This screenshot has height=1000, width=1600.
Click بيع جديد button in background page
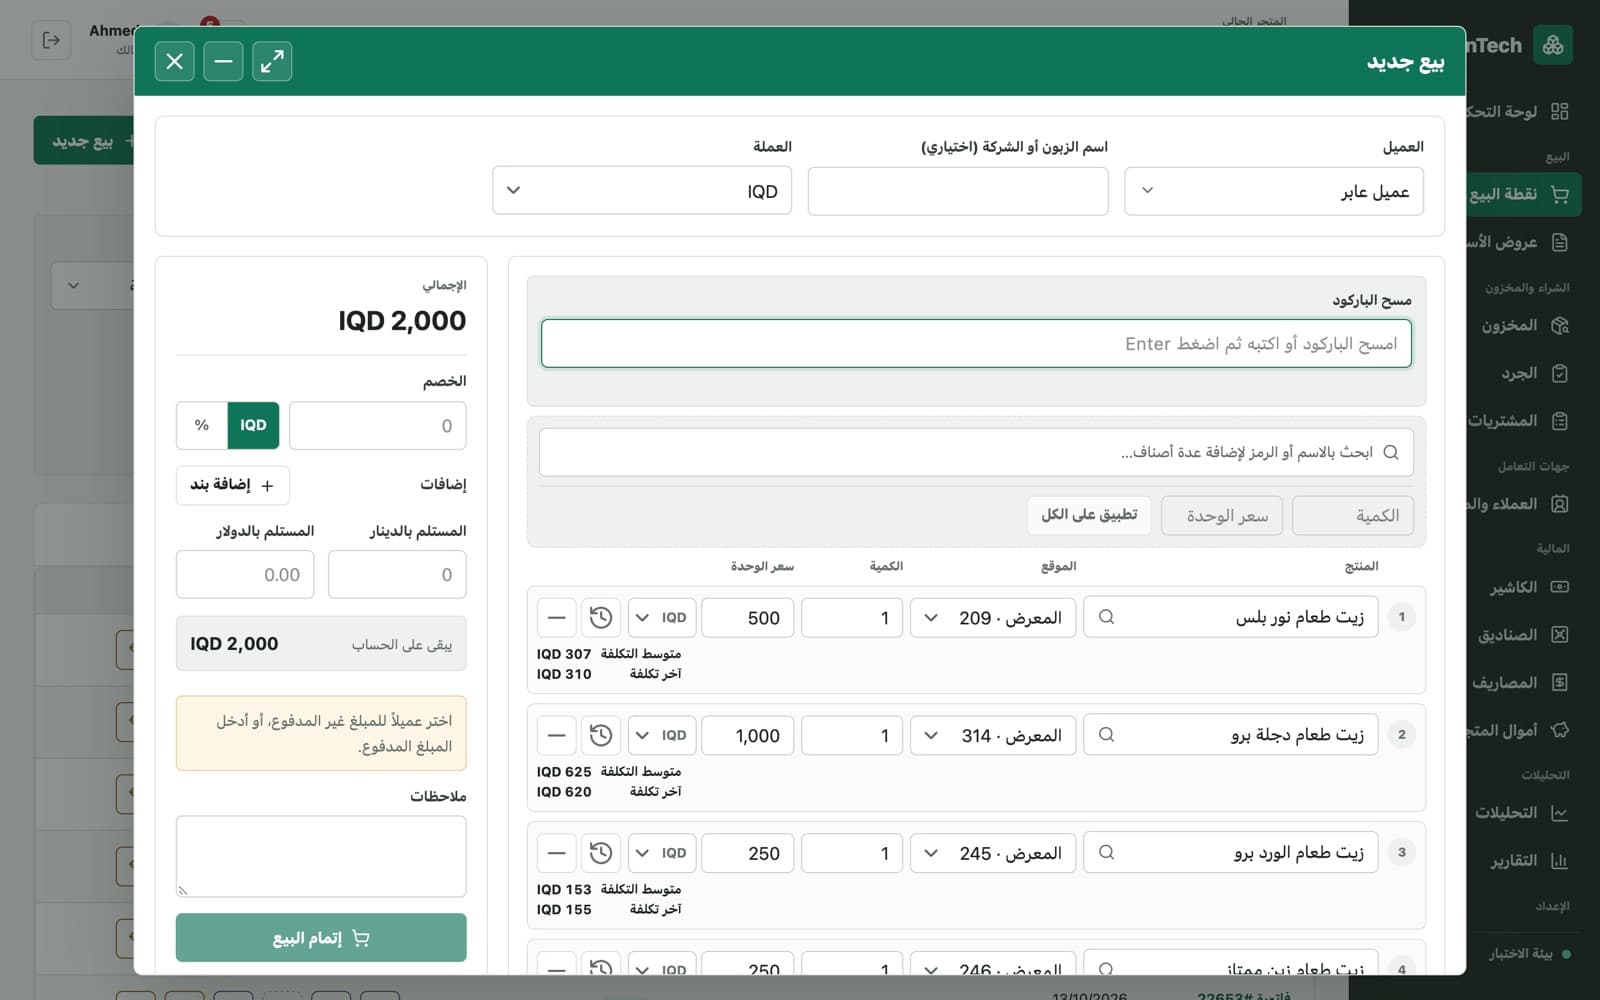84,141
